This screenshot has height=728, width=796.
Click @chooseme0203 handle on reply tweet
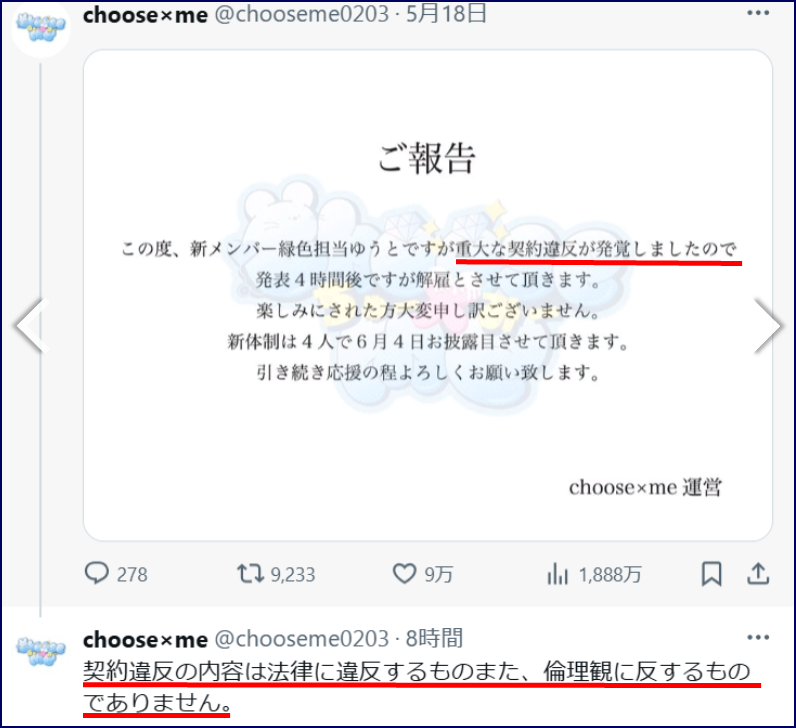(302, 639)
